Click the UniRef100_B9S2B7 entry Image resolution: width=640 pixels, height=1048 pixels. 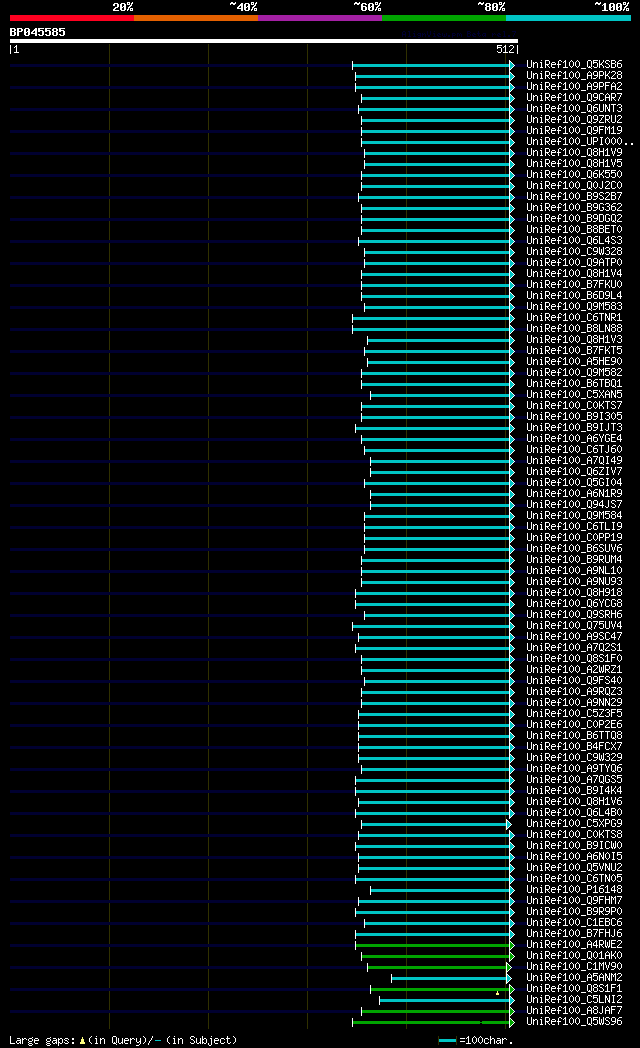point(574,196)
